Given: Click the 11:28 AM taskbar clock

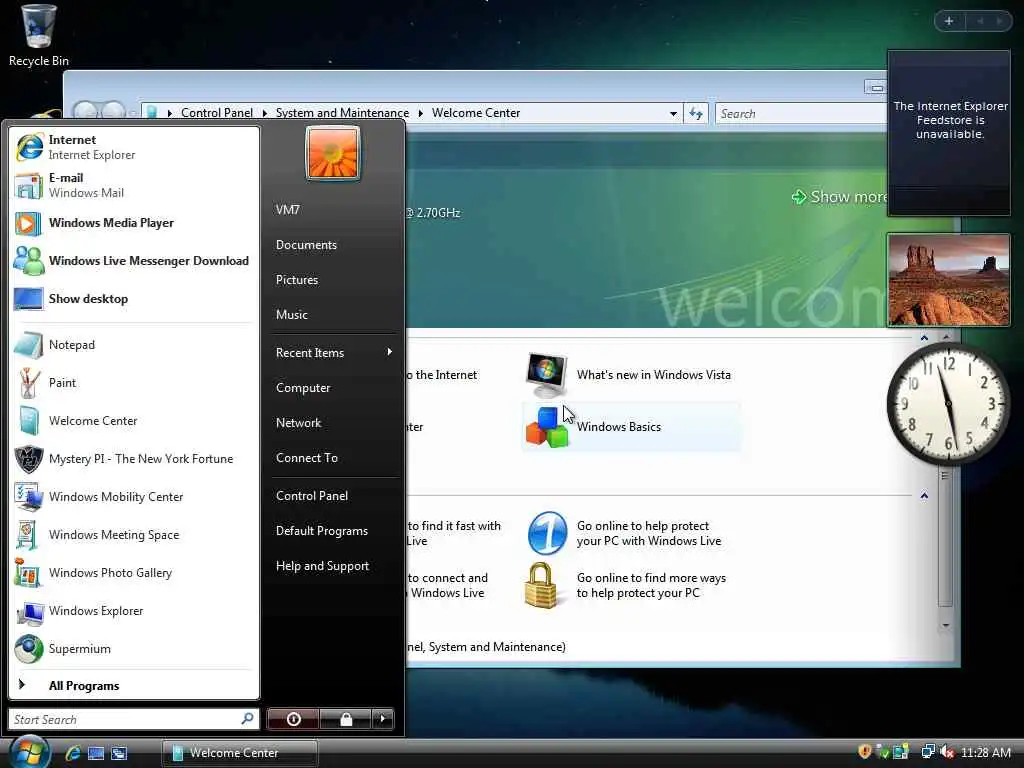Looking at the screenshot, I should 986,752.
